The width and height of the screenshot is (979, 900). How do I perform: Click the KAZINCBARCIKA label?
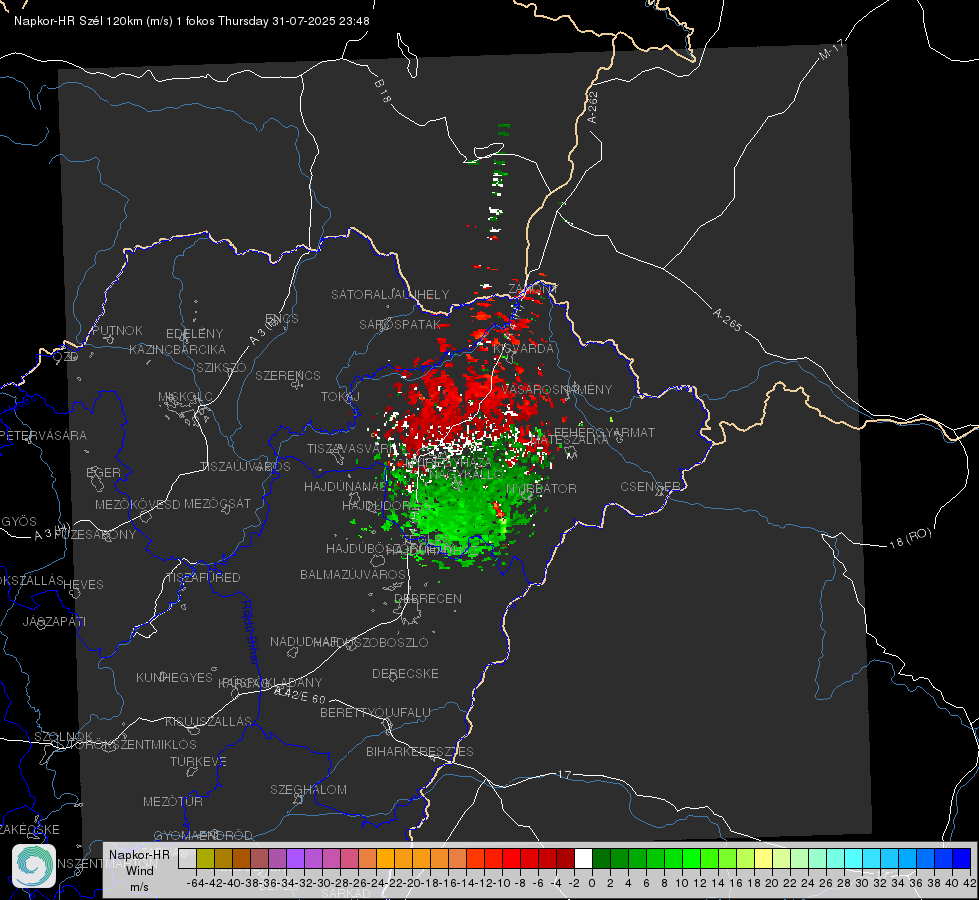coord(177,349)
